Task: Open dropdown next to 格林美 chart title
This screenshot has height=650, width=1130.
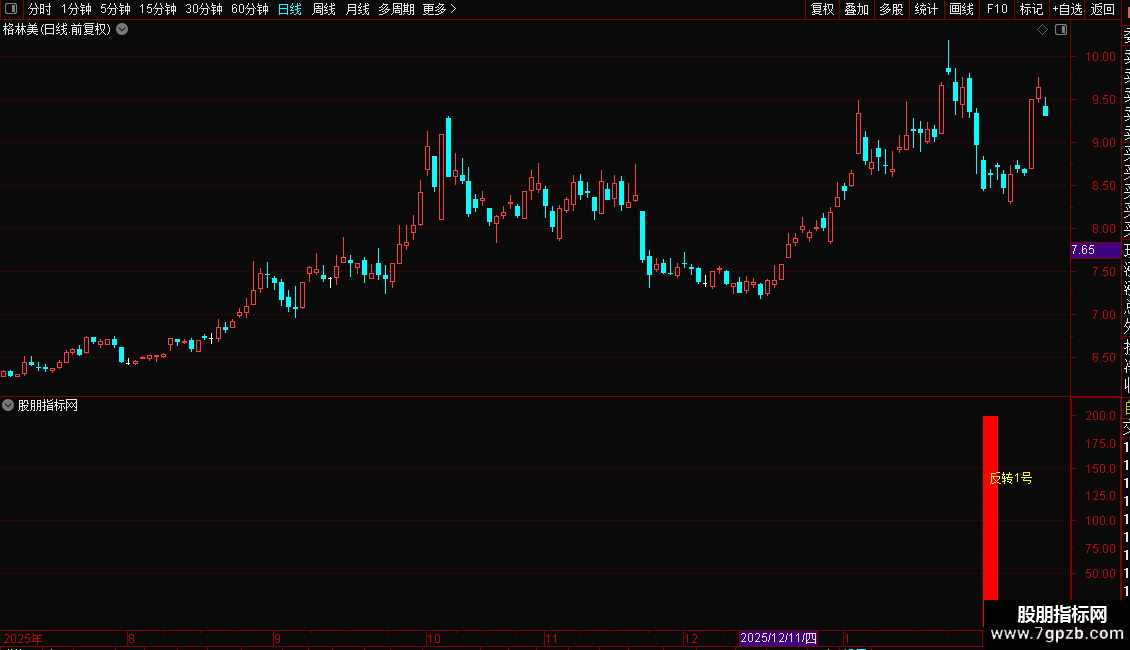Action: 123,30
